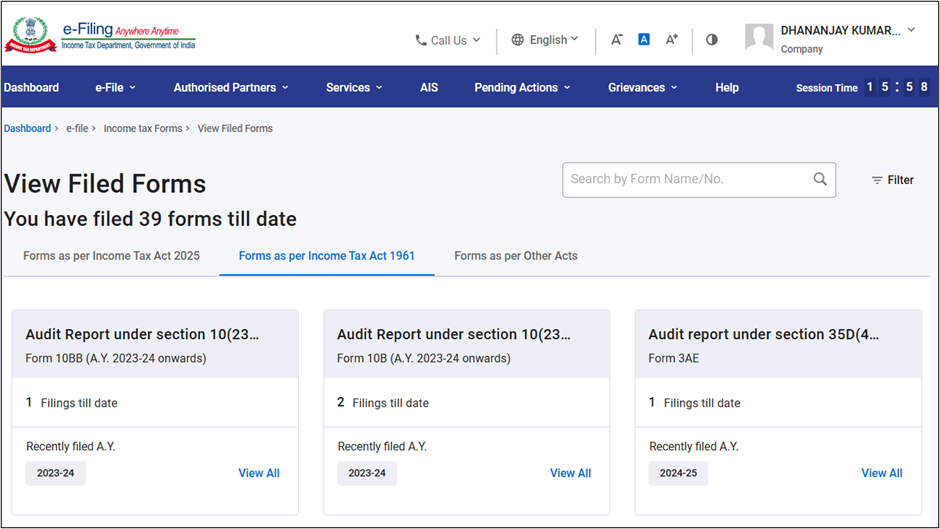940x529 pixels.
Task: Expand the e-File menu
Action: [115, 88]
